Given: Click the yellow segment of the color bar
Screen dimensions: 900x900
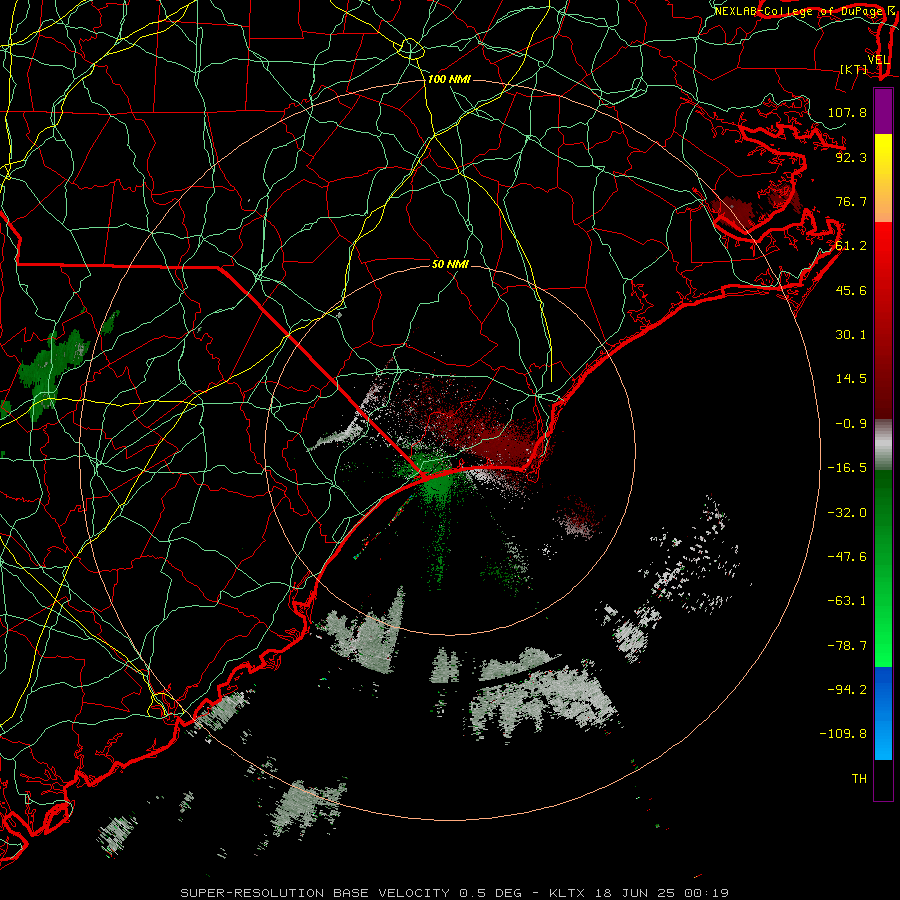Looking at the screenshot, I should pyautogui.click(x=883, y=178).
